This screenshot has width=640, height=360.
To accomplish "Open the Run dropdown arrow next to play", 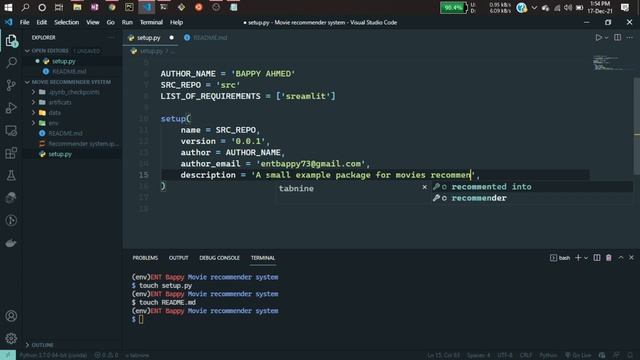I will click(607, 38).
